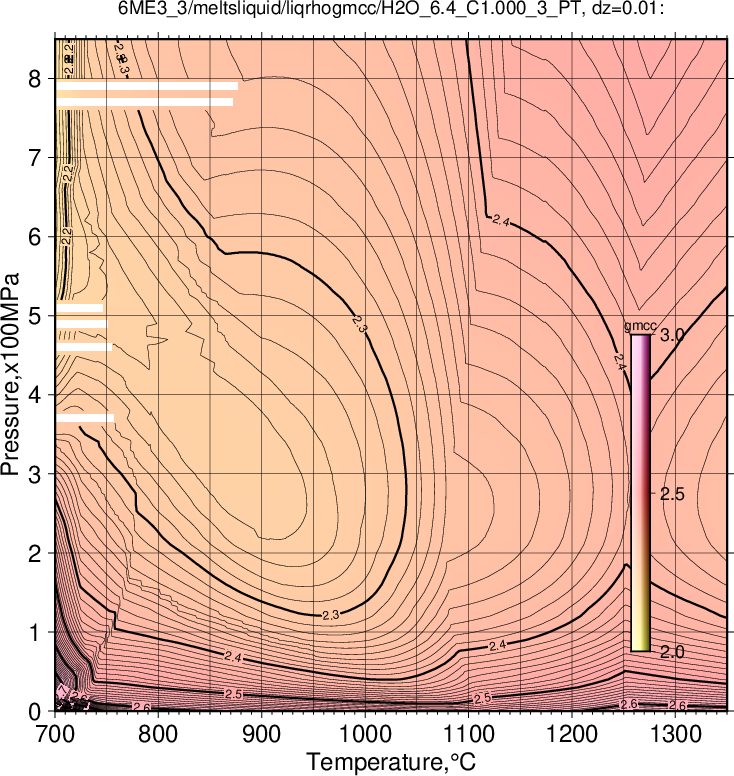Click the 5 pressure tick label

pos(35,316)
